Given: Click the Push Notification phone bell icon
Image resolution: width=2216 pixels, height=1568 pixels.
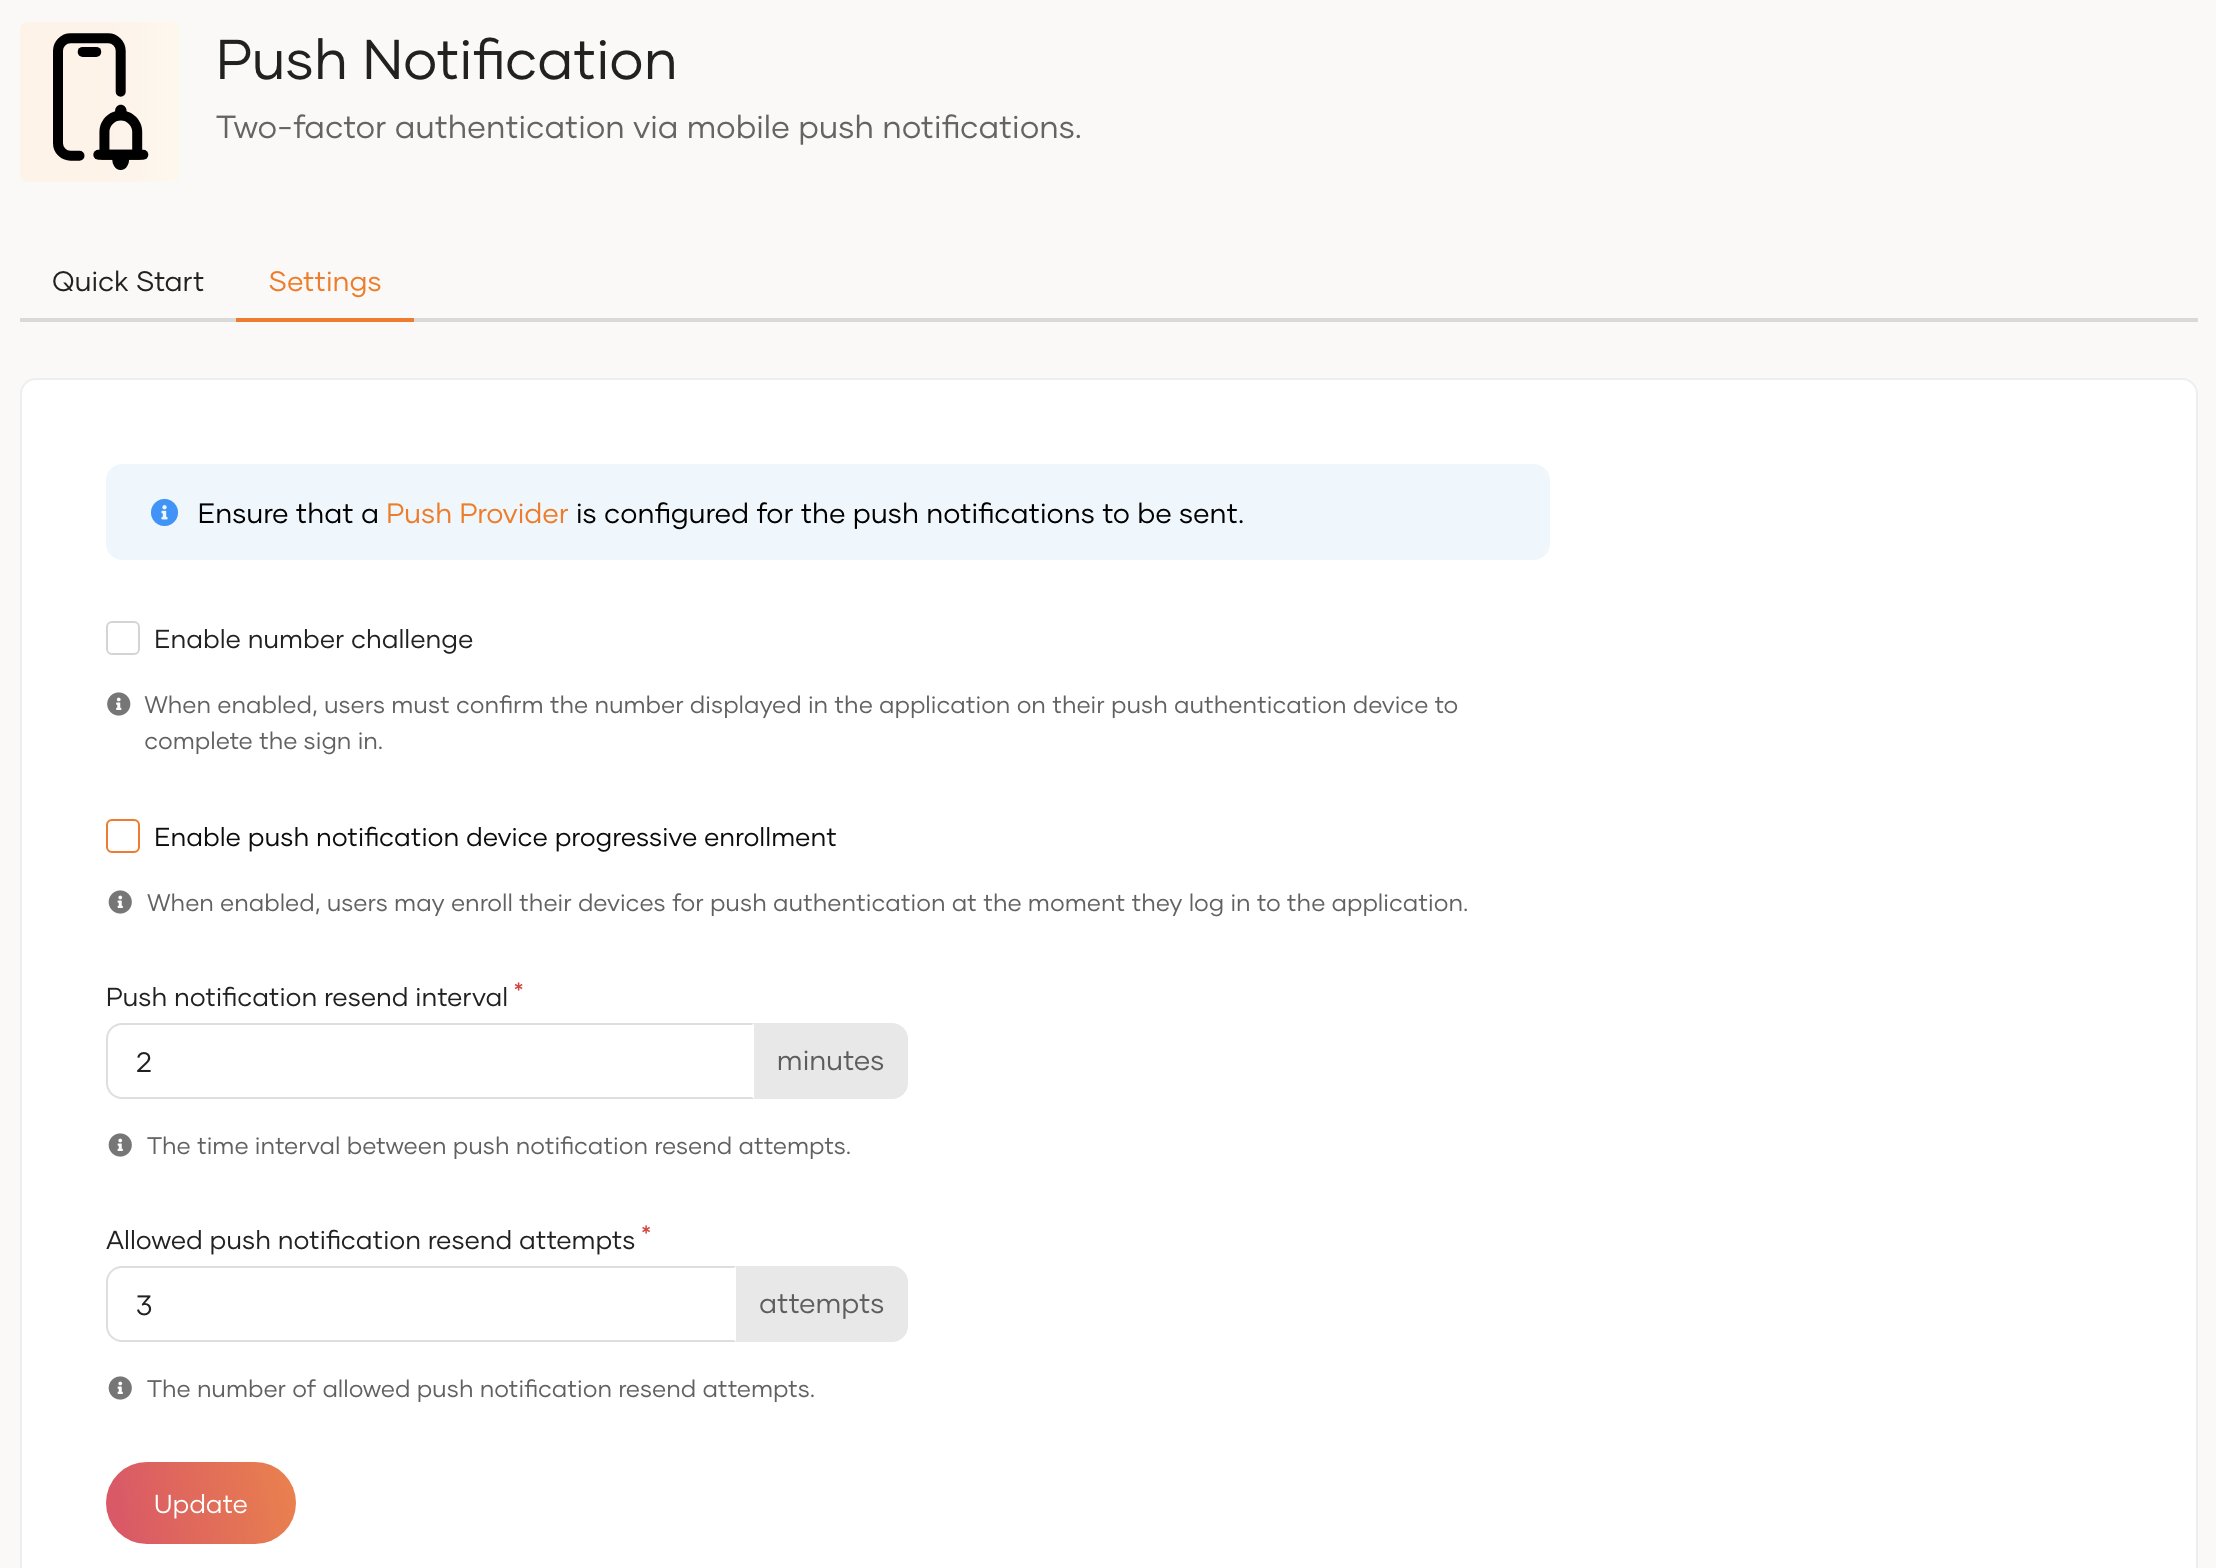Looking at the screenshot, I should [100, 101].
